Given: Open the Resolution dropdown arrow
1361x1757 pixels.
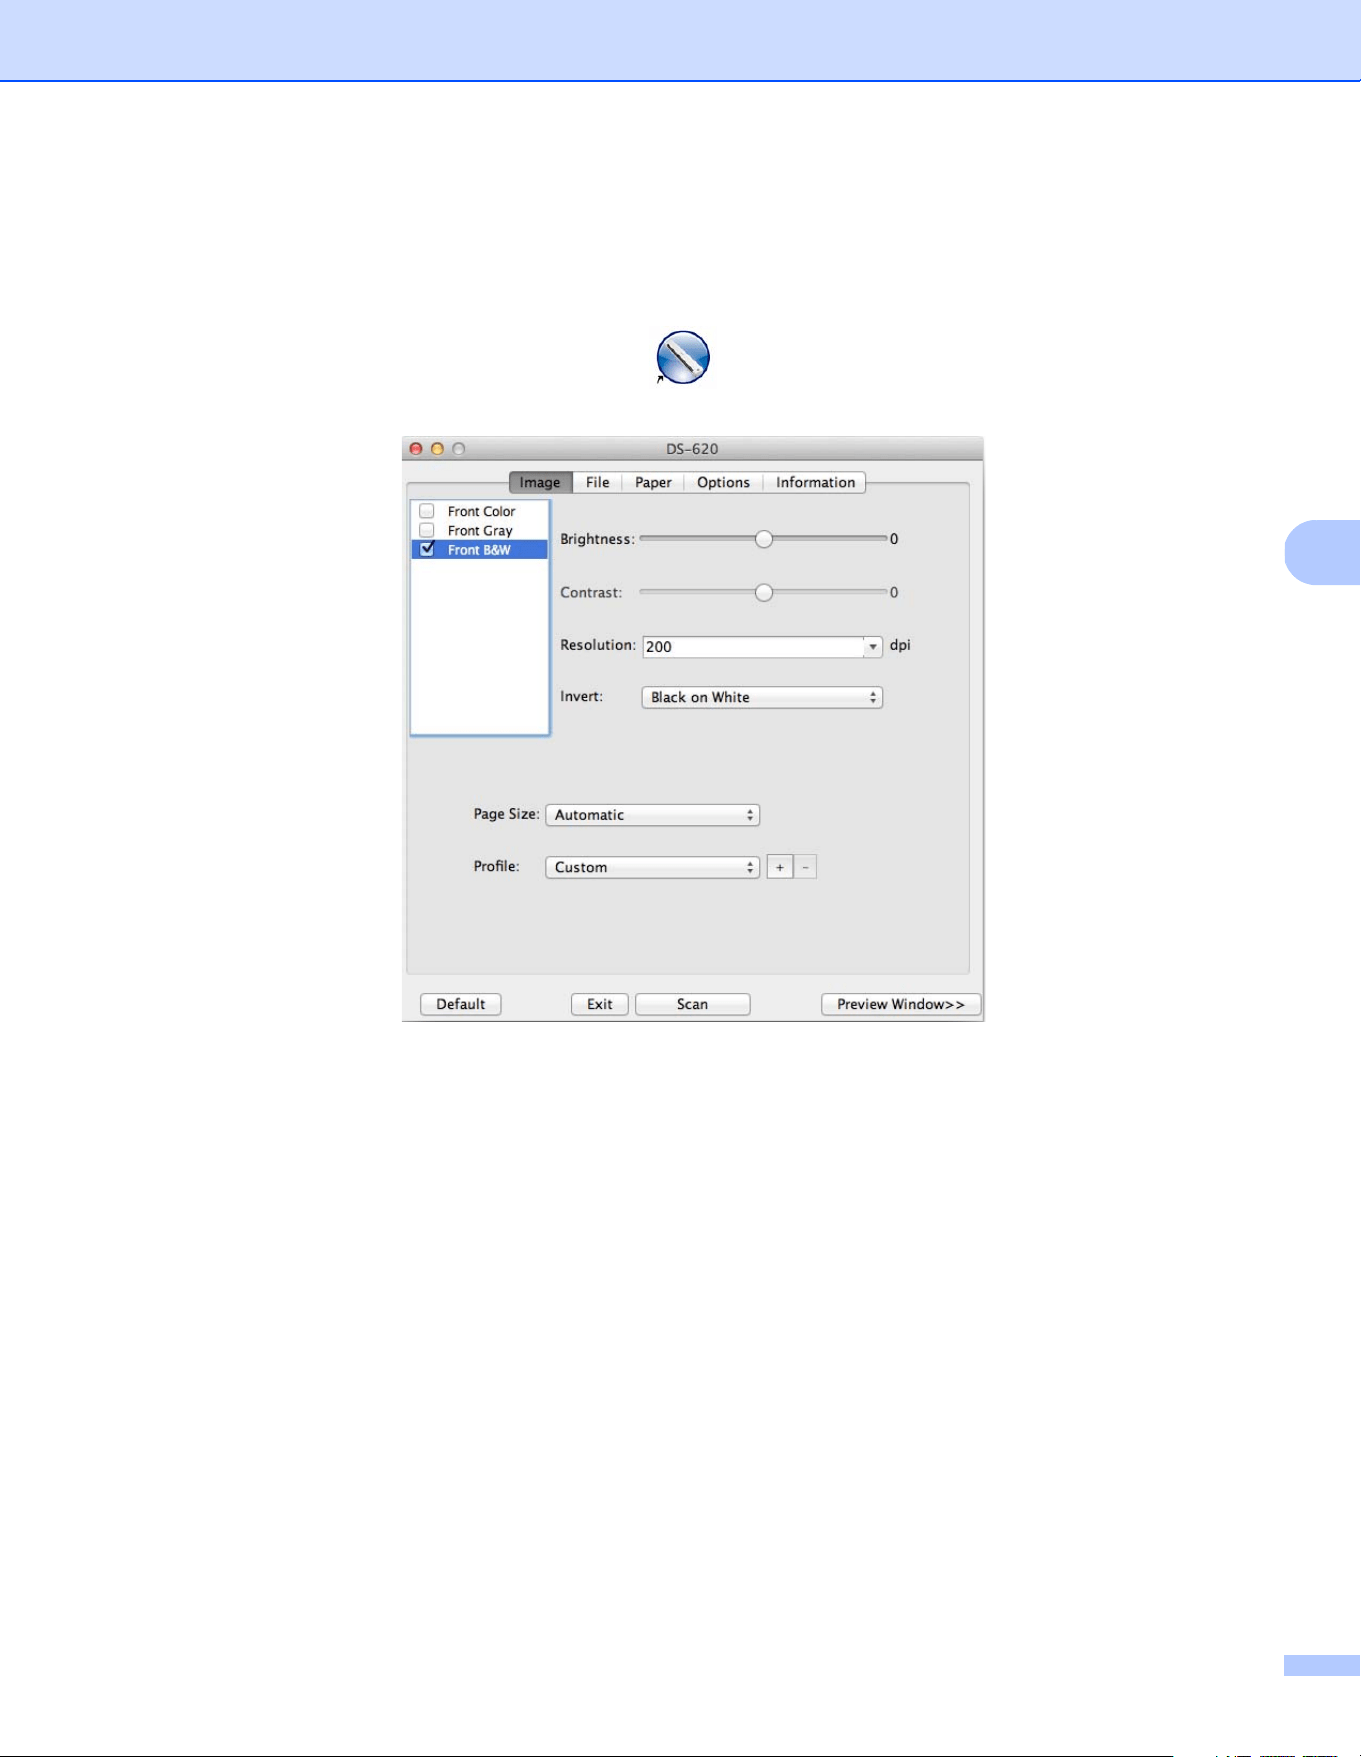Looking at the screenshot, I should pyautogui.click(x=873, y=647).
